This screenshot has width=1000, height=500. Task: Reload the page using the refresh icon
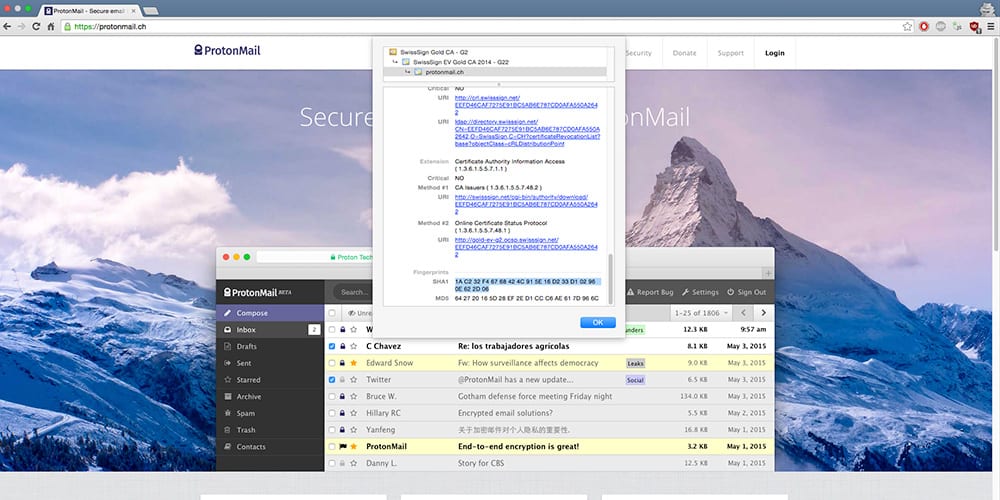tap(36, 26)
